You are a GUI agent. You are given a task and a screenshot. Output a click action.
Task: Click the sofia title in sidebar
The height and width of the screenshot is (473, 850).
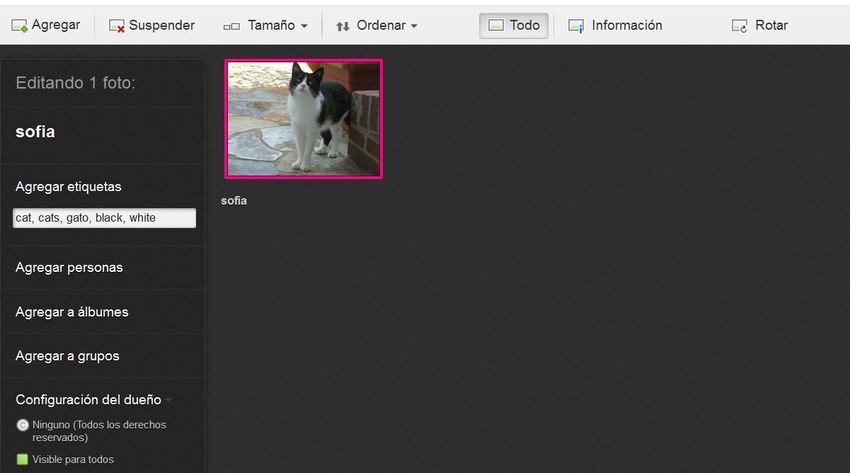coord(35,131)
